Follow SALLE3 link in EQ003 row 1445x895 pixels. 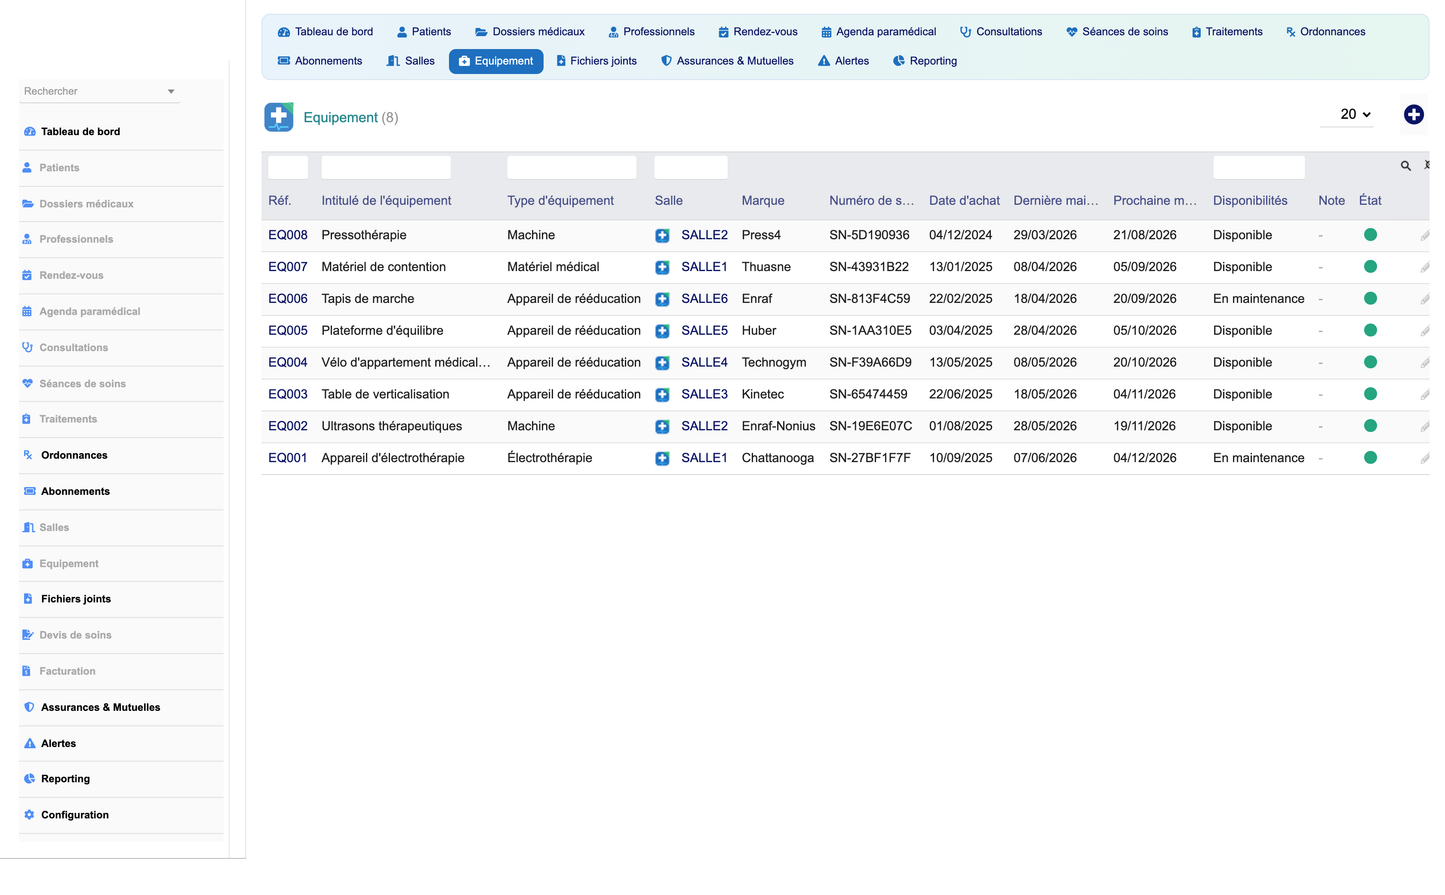(704, 395)
